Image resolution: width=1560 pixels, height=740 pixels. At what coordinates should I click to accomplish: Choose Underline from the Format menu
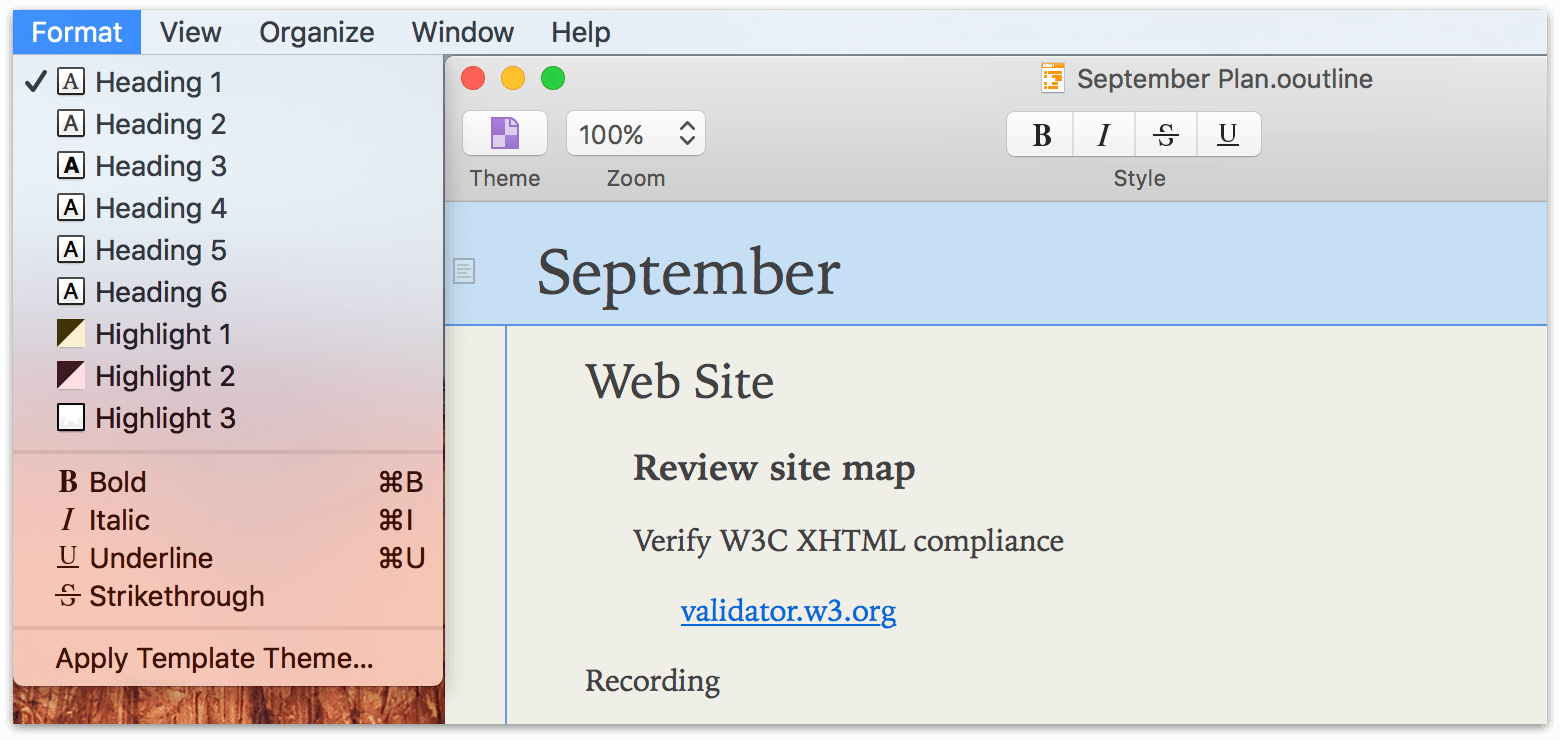pyautogui.click(x=228, y=558)
